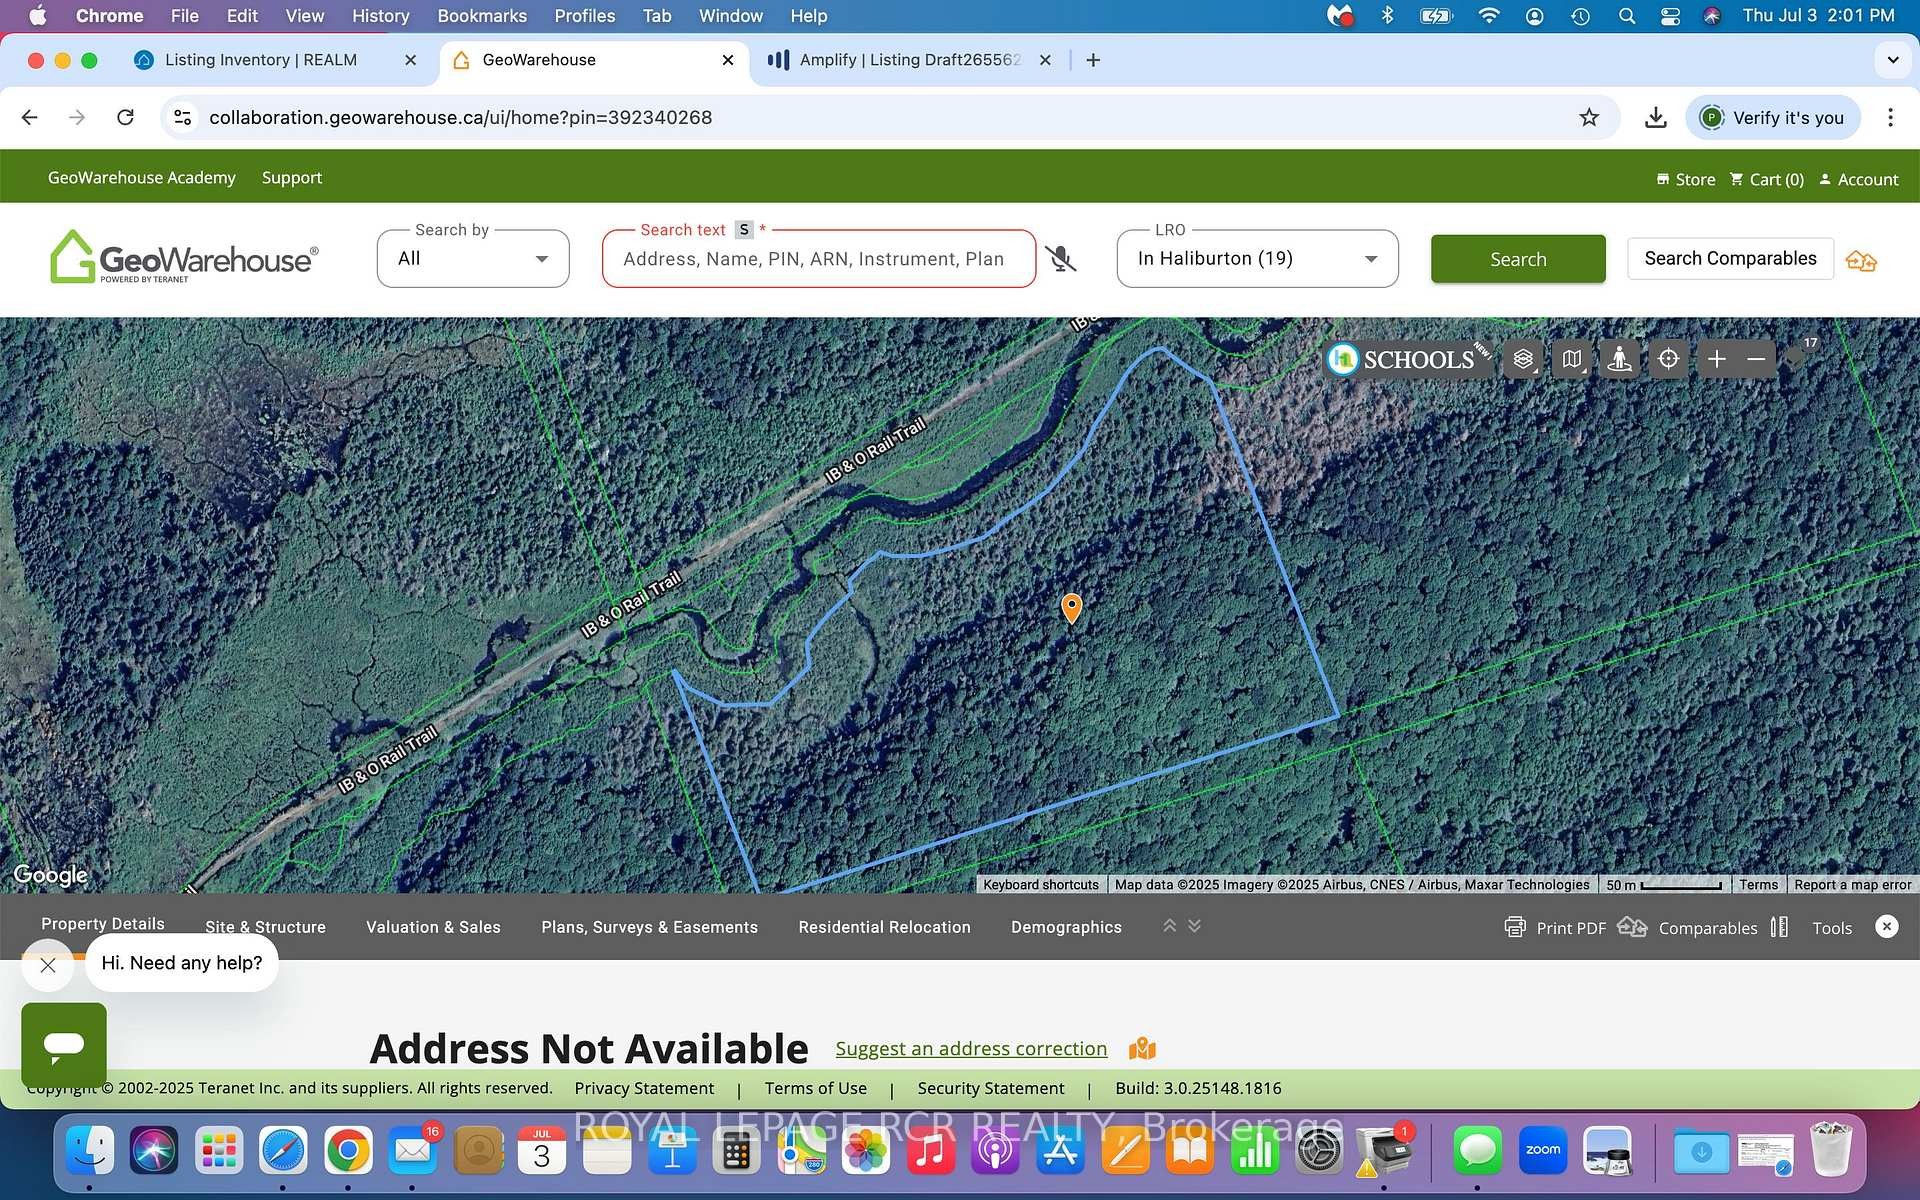
Task: Close the chat help bubble
Action: (x=47, y=965)
